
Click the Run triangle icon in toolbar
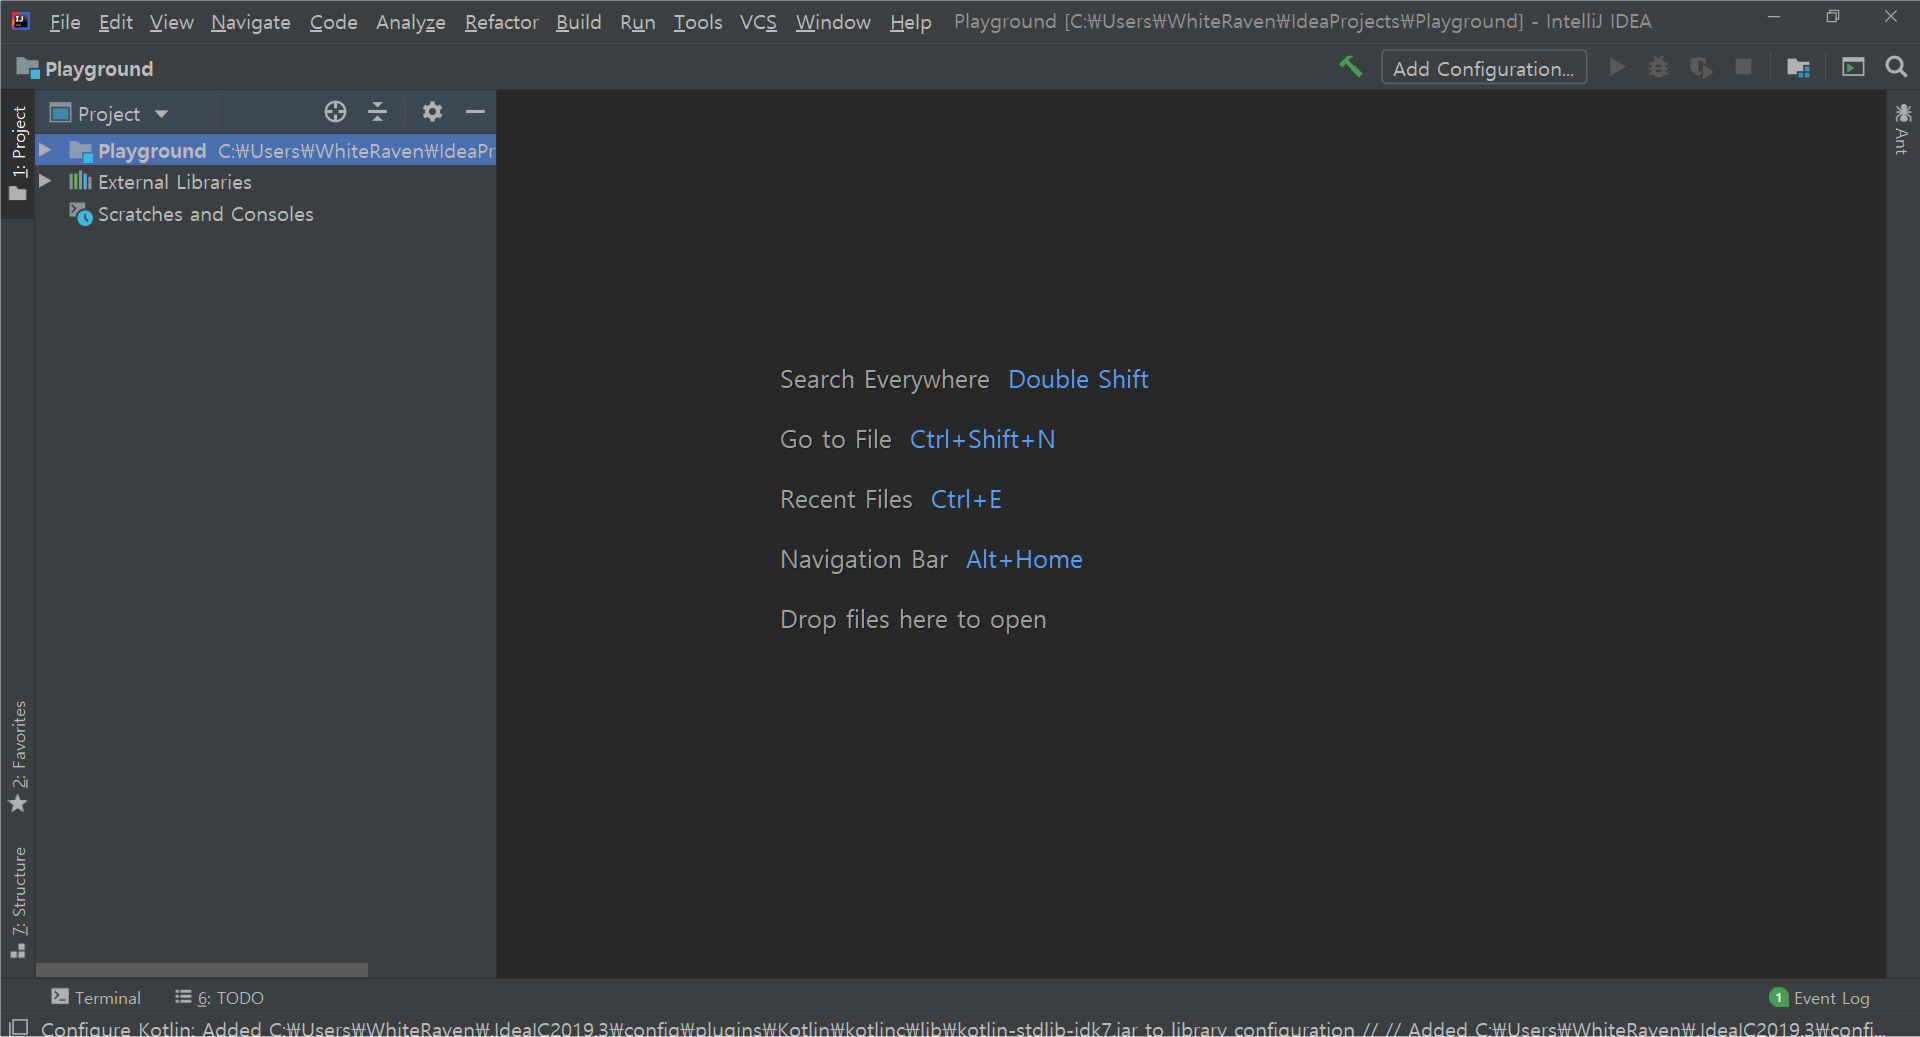coord(1616,67)
